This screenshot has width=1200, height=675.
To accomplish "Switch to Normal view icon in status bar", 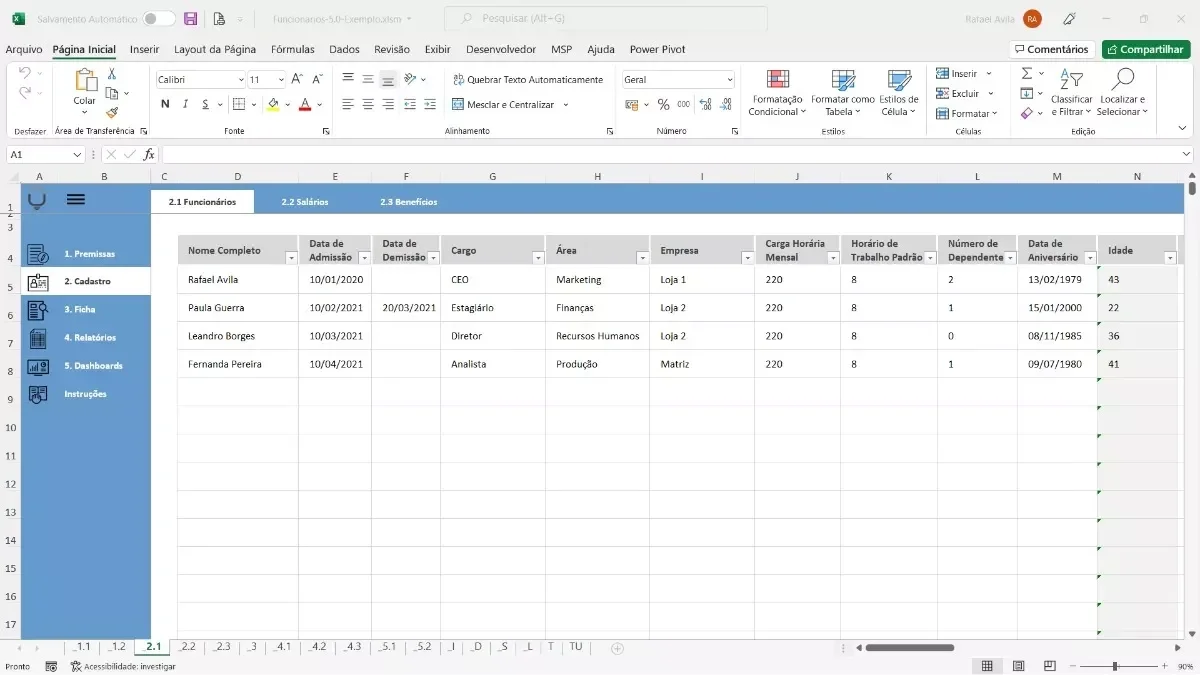I will point(987,666).
